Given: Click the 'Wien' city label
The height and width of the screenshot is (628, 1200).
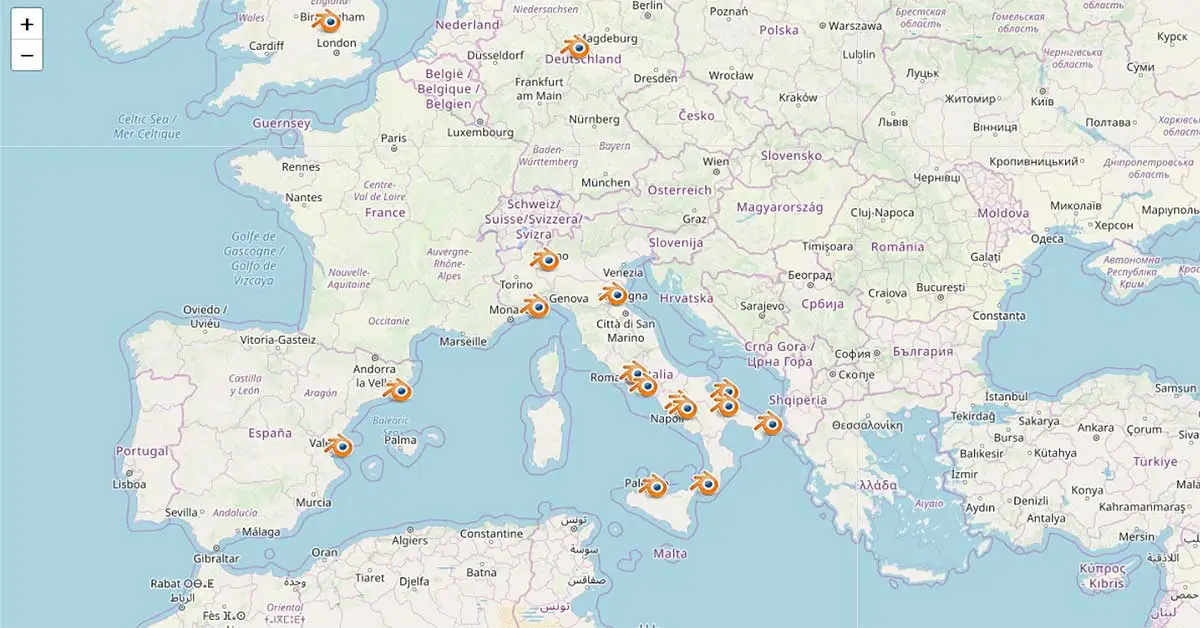Looking at the screenshot, I should [716, 161].
